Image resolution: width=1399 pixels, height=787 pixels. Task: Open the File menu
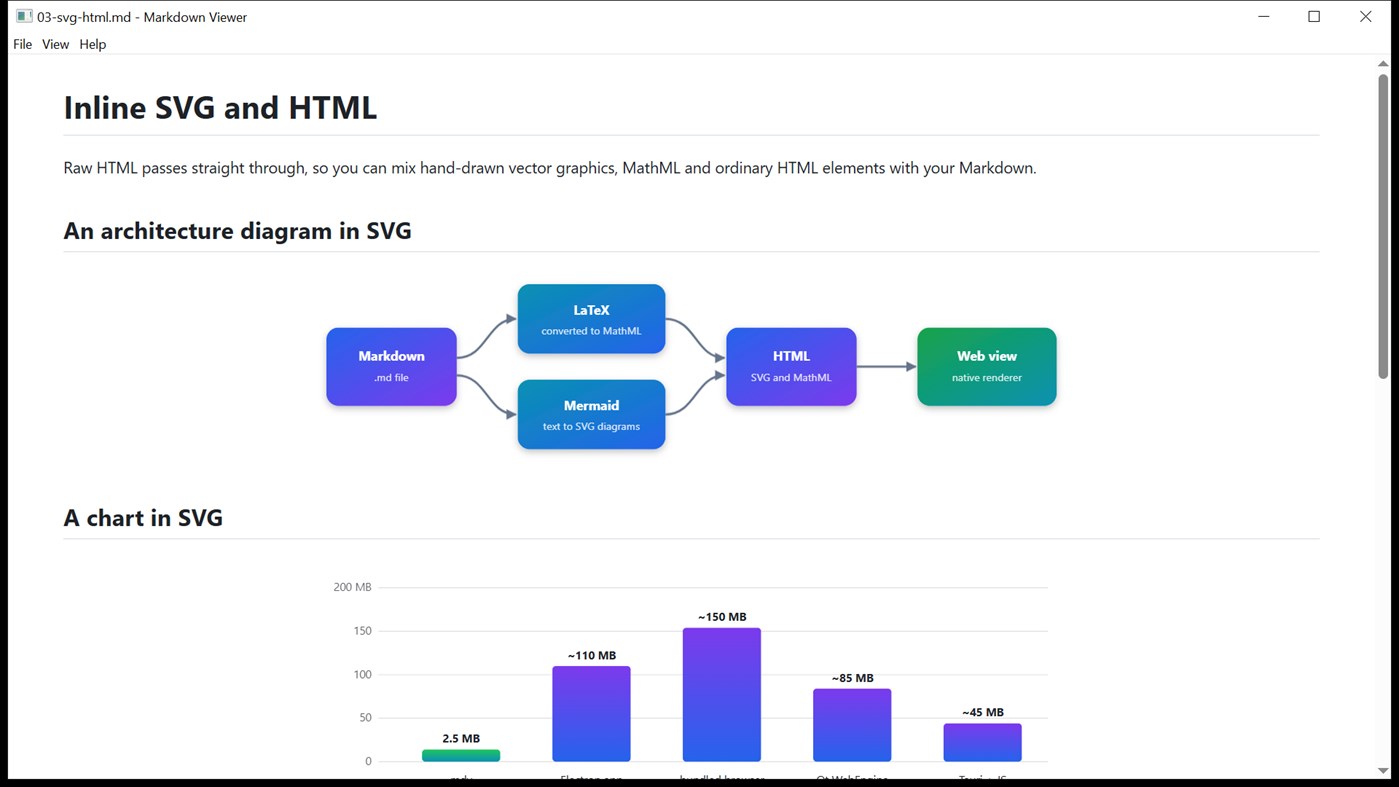22,44
